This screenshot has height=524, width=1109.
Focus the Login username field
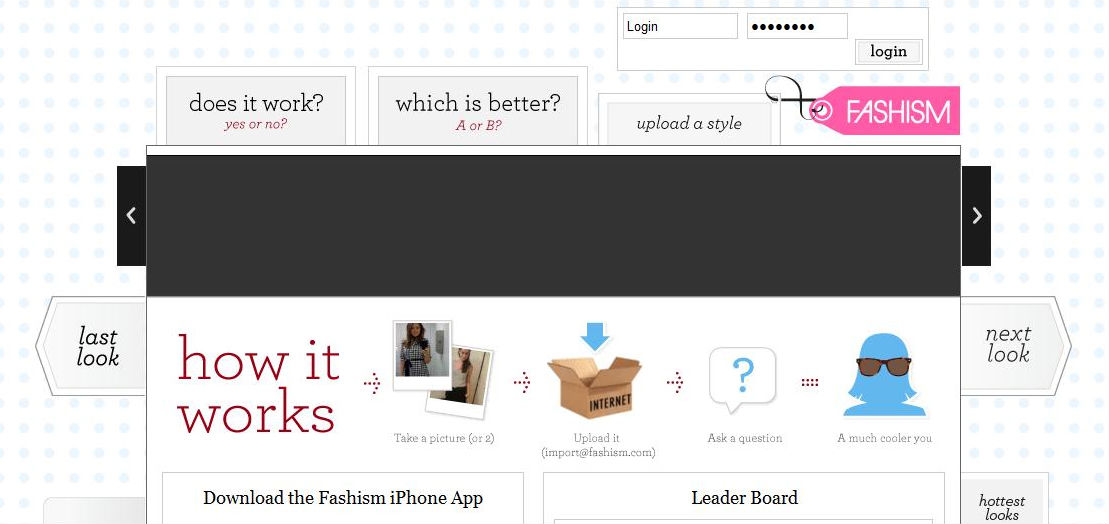tap(680, 26)
